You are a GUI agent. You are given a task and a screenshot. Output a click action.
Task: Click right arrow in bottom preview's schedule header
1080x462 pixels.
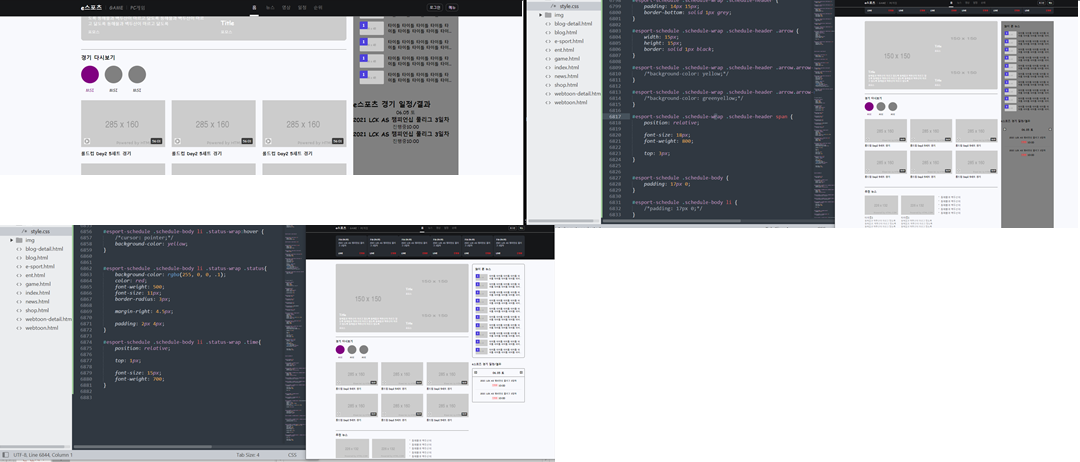(520, 373)
